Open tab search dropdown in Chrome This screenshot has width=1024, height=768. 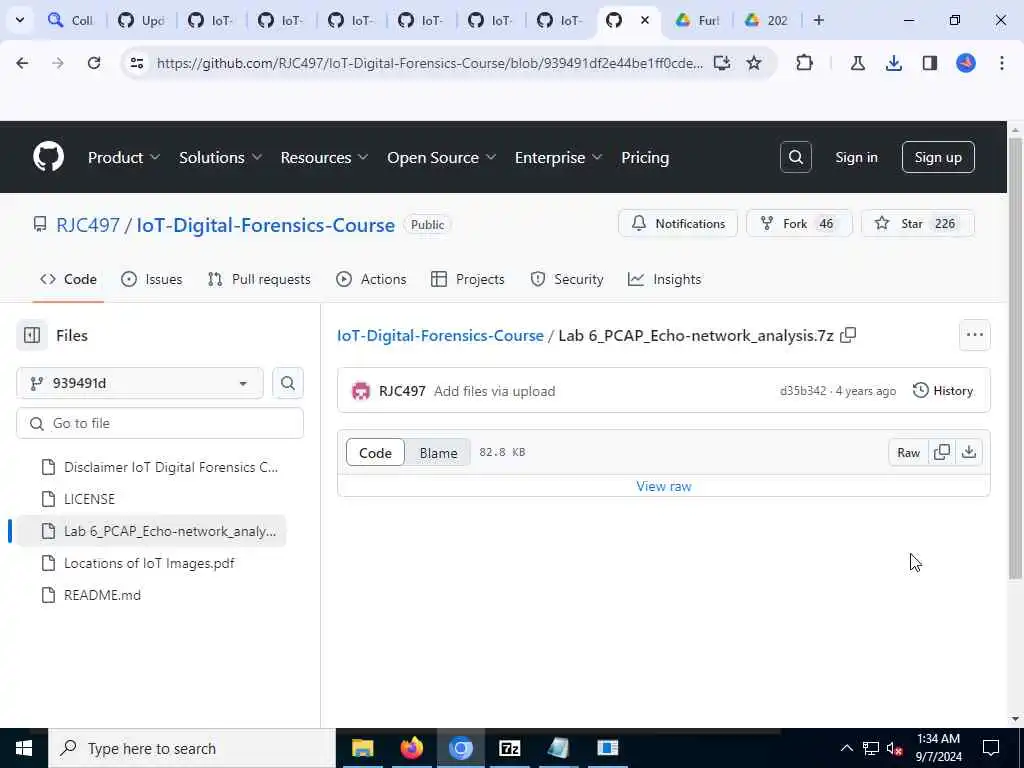click(20, 20)
